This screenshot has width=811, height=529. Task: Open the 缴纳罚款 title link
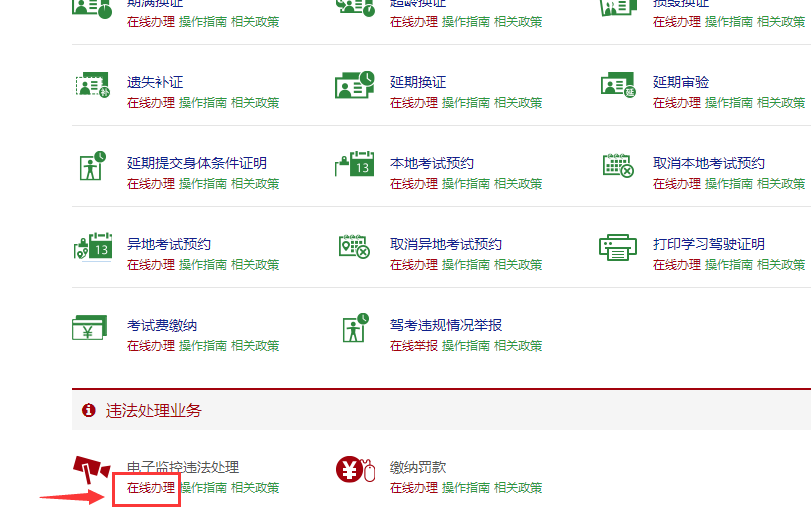click(x=418, y=467)
